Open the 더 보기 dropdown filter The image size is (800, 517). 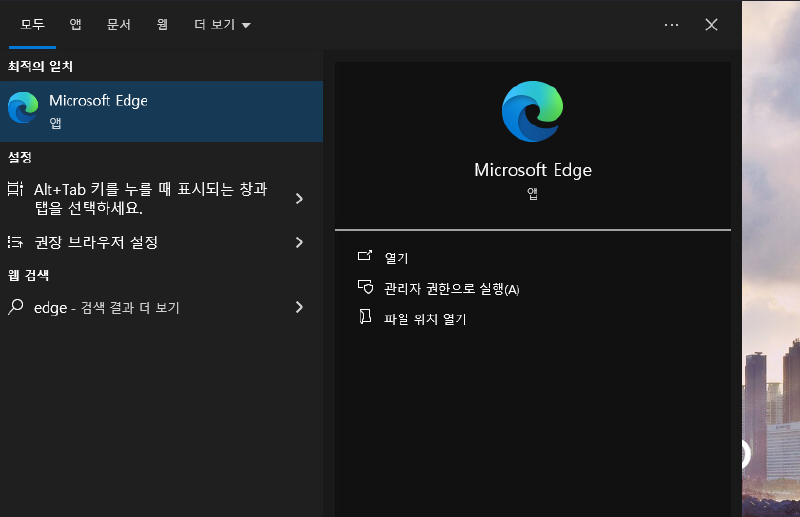click(222, 24)
